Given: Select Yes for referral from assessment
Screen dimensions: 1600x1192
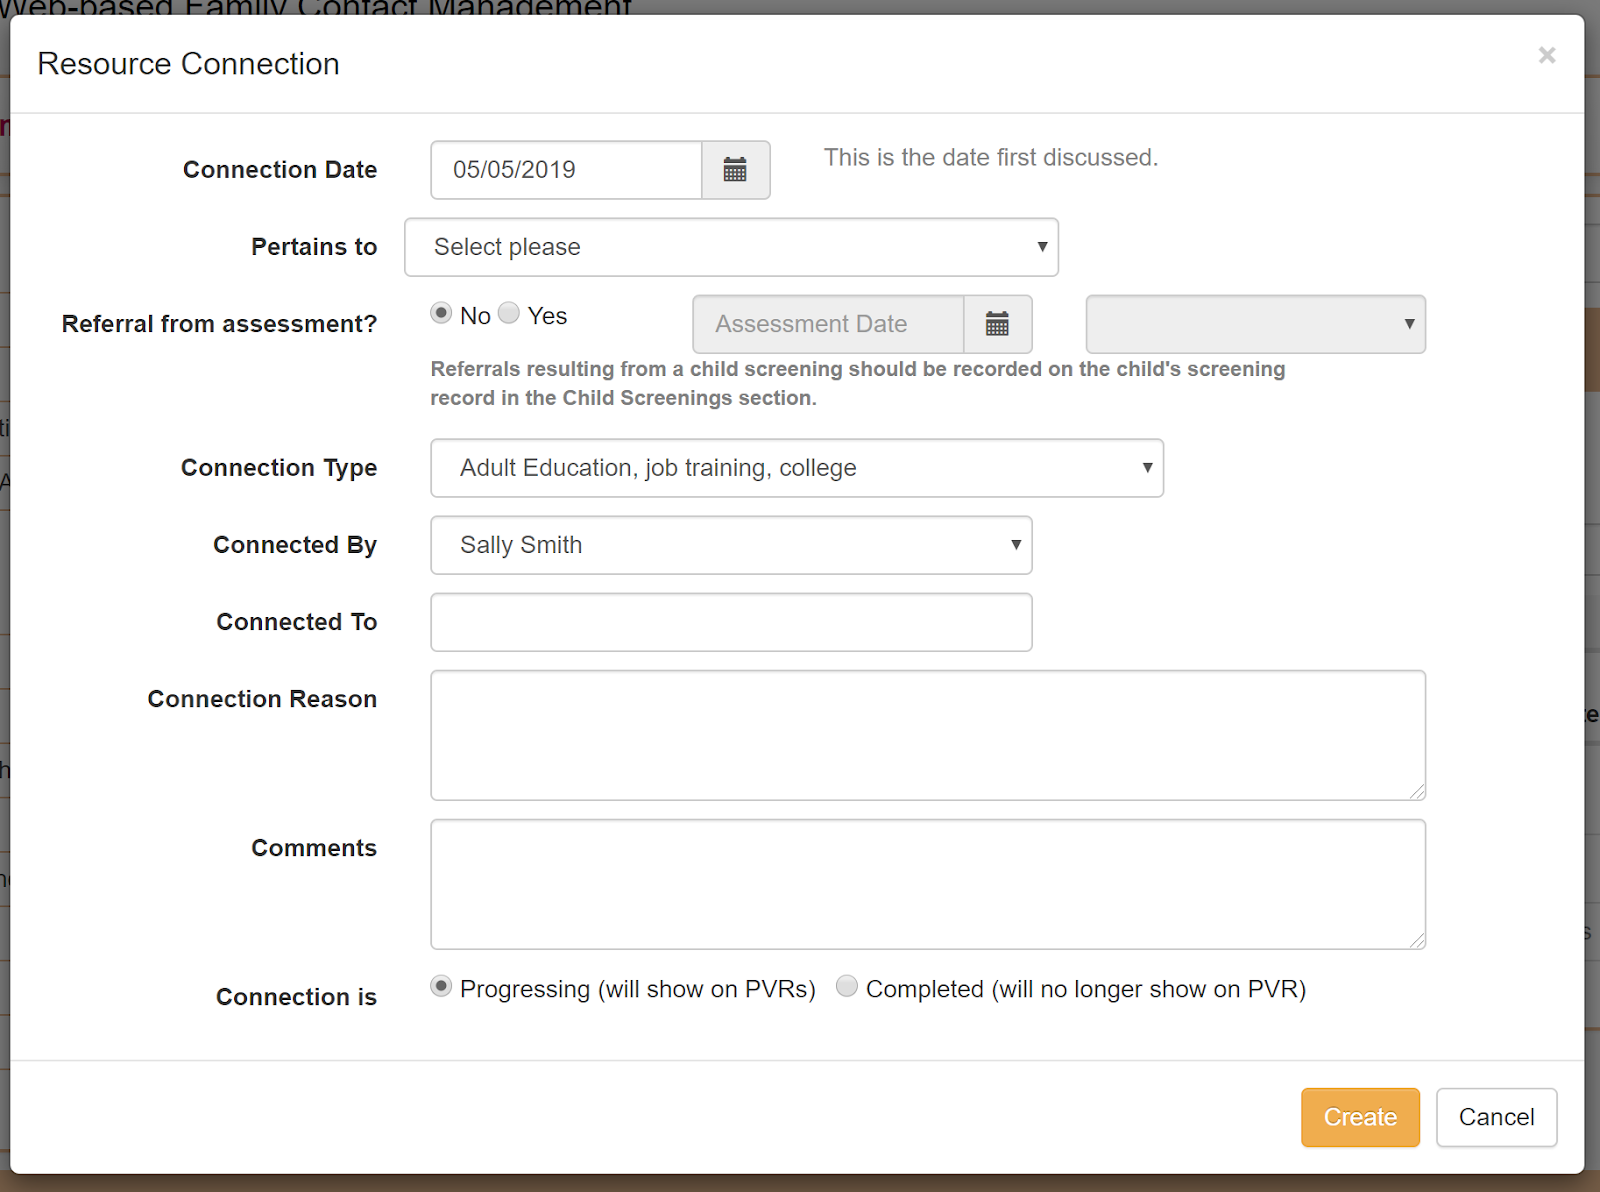Looking at the screenshot, I should (509, 314).
